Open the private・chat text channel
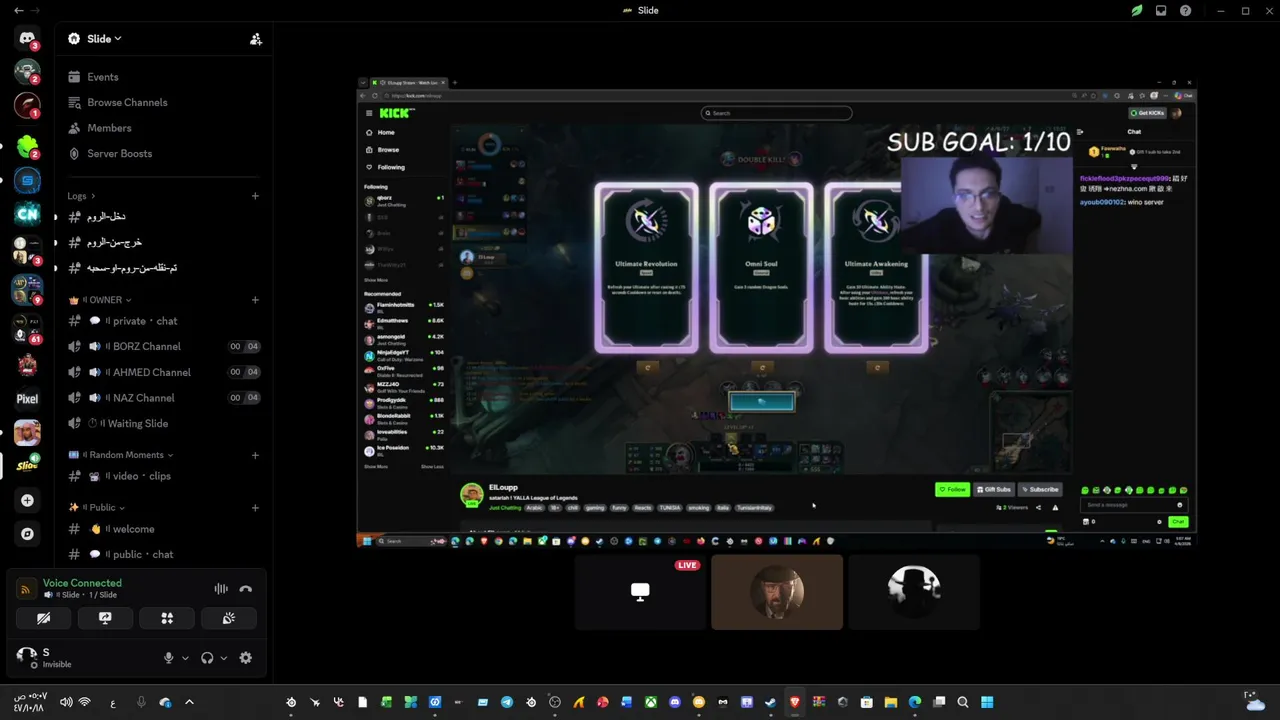This screenshot has width=1280, height=720. click(x=163, y=321)
